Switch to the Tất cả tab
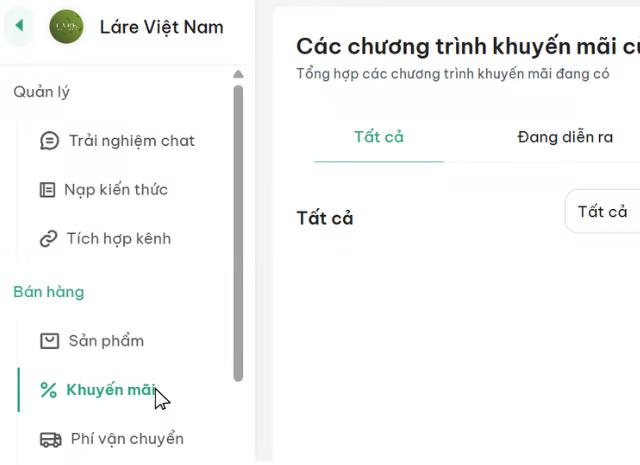 379,137
